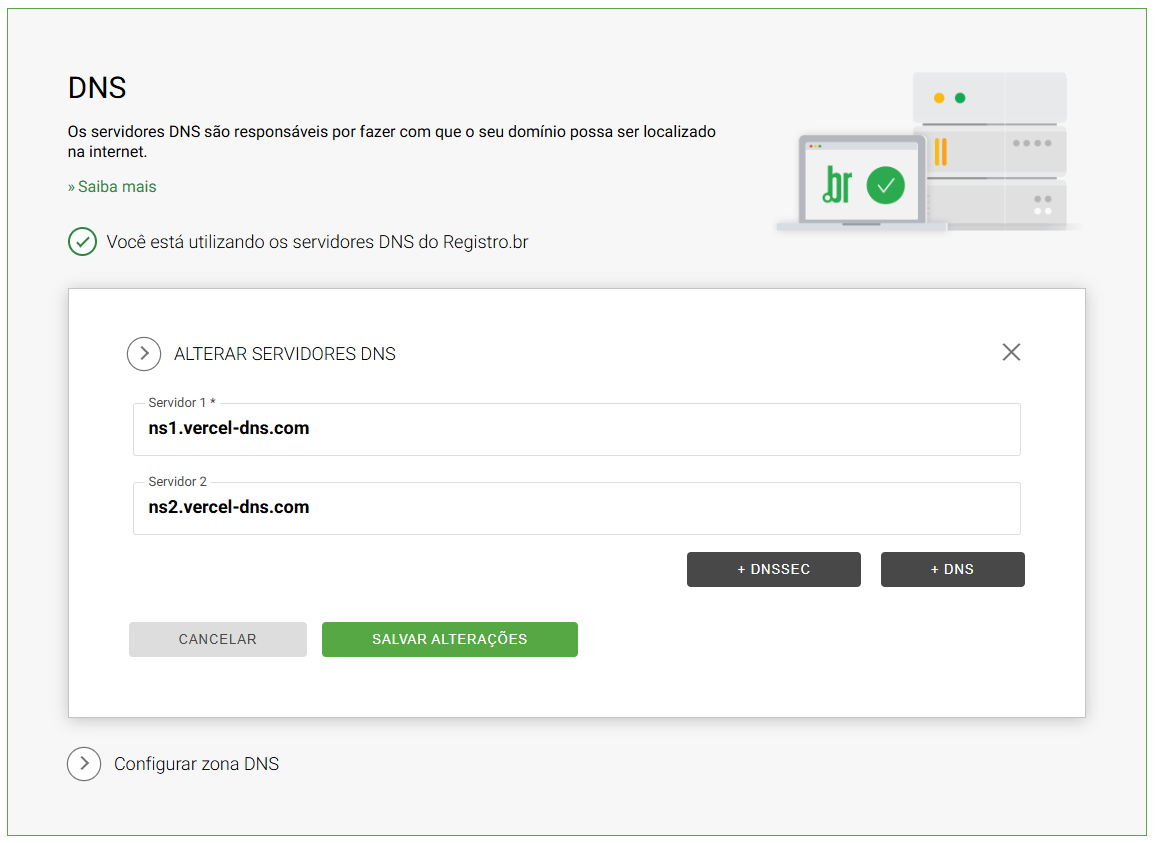Click the Registro.br DNS servers status text
1155x843 pixels.
317,242
